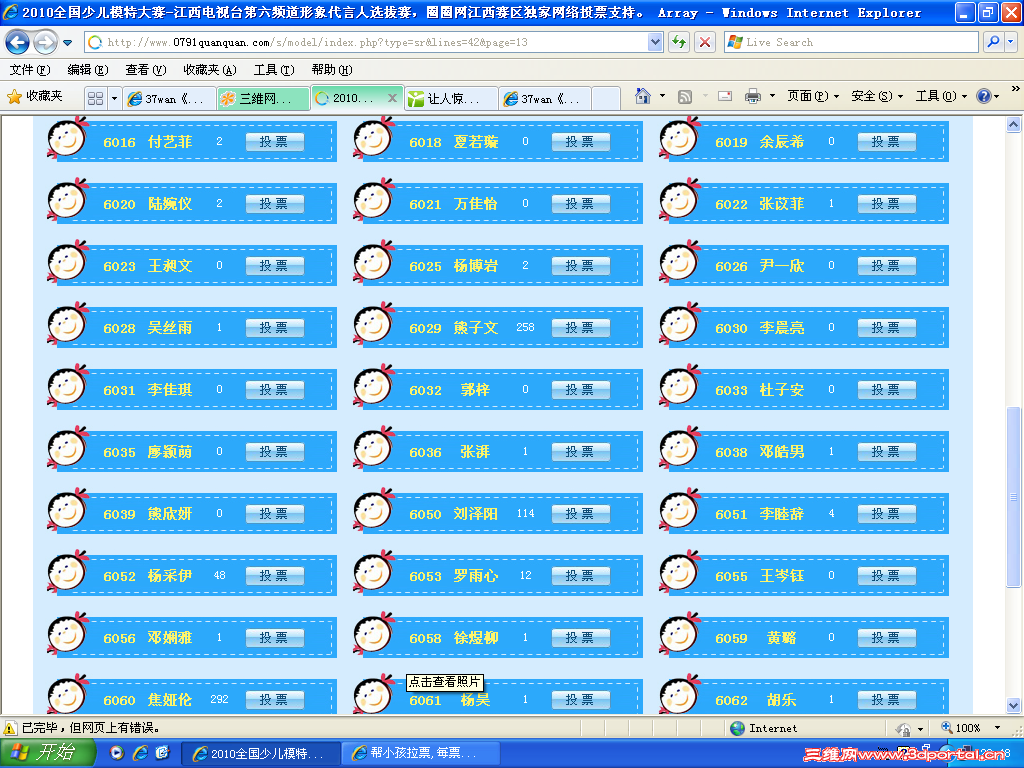Vote for 6060 焦妞伦
Screen dimensions: 1024x768
point(274,700)
